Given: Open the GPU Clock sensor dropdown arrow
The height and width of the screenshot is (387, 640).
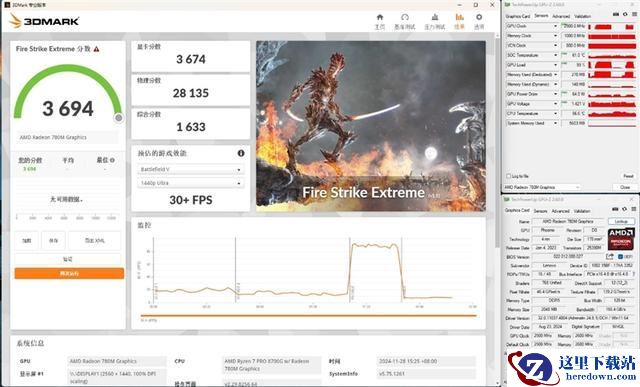Looking at the screenshot, I should pos(555,26).
